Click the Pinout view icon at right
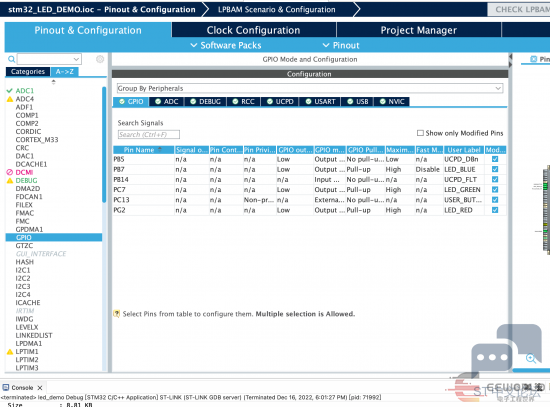 (x=534, y=59)
